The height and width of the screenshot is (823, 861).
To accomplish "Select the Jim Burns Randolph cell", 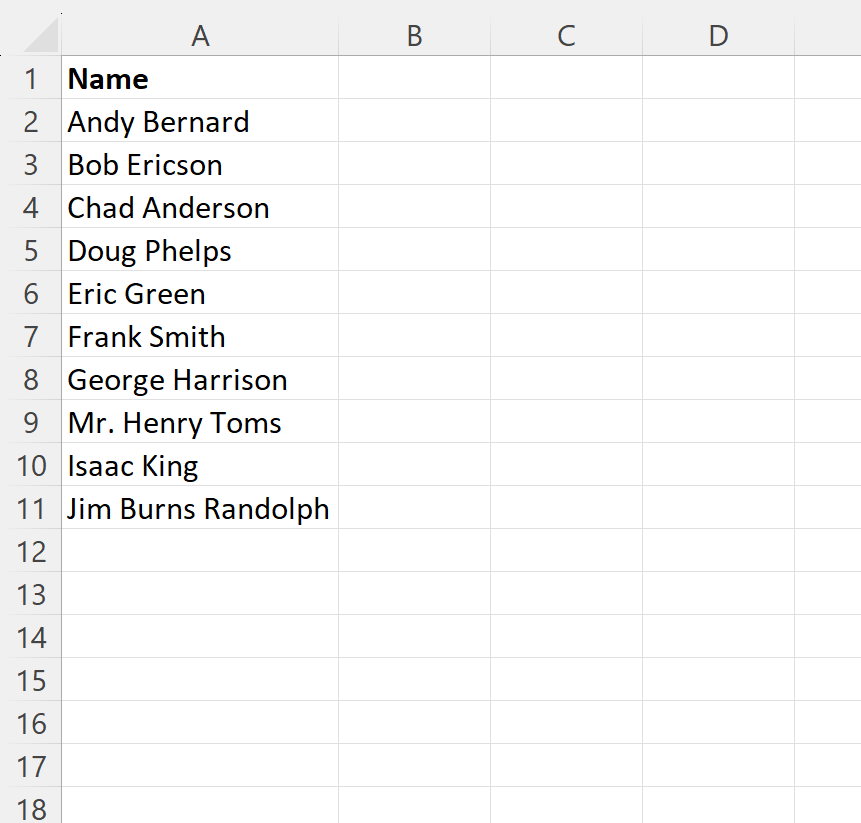I will [198, 509].
